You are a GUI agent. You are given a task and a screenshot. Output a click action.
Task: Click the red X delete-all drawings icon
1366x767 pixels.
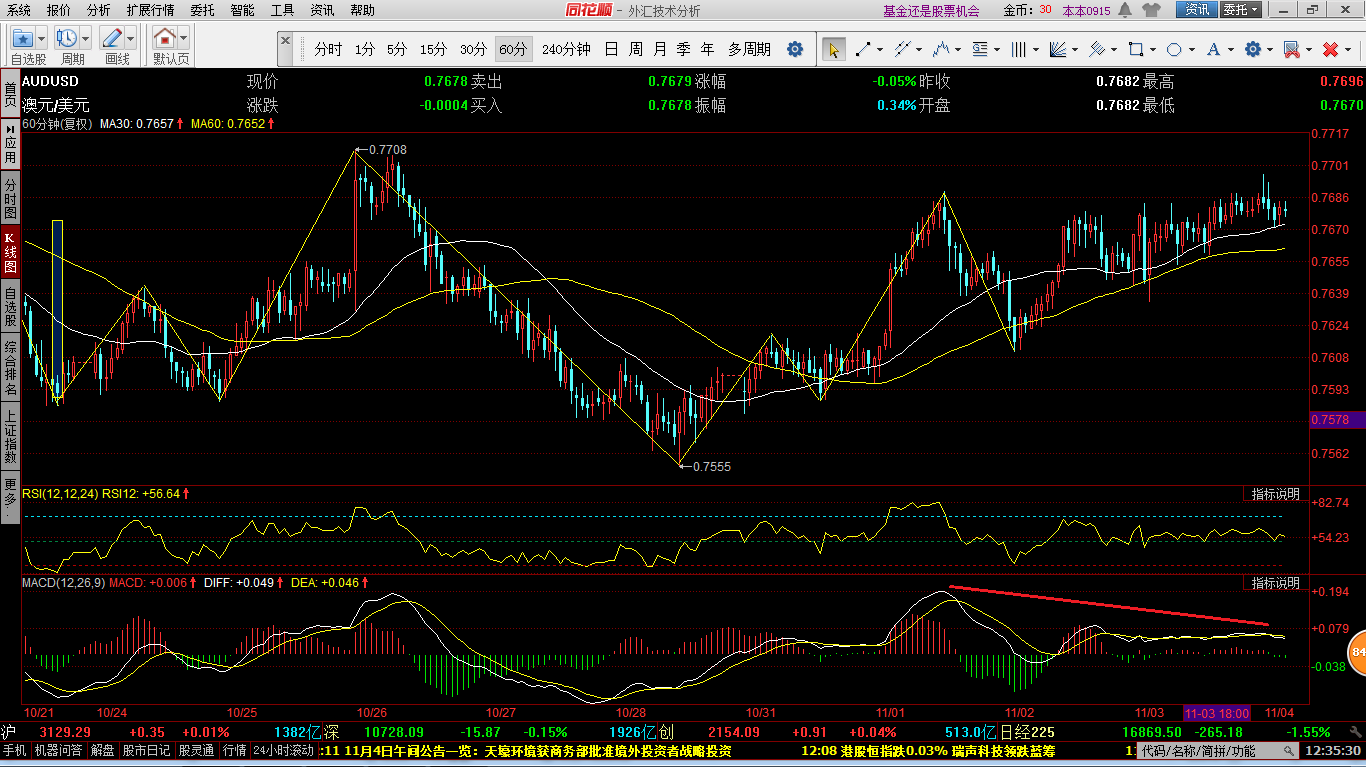tap(1330, 49)
